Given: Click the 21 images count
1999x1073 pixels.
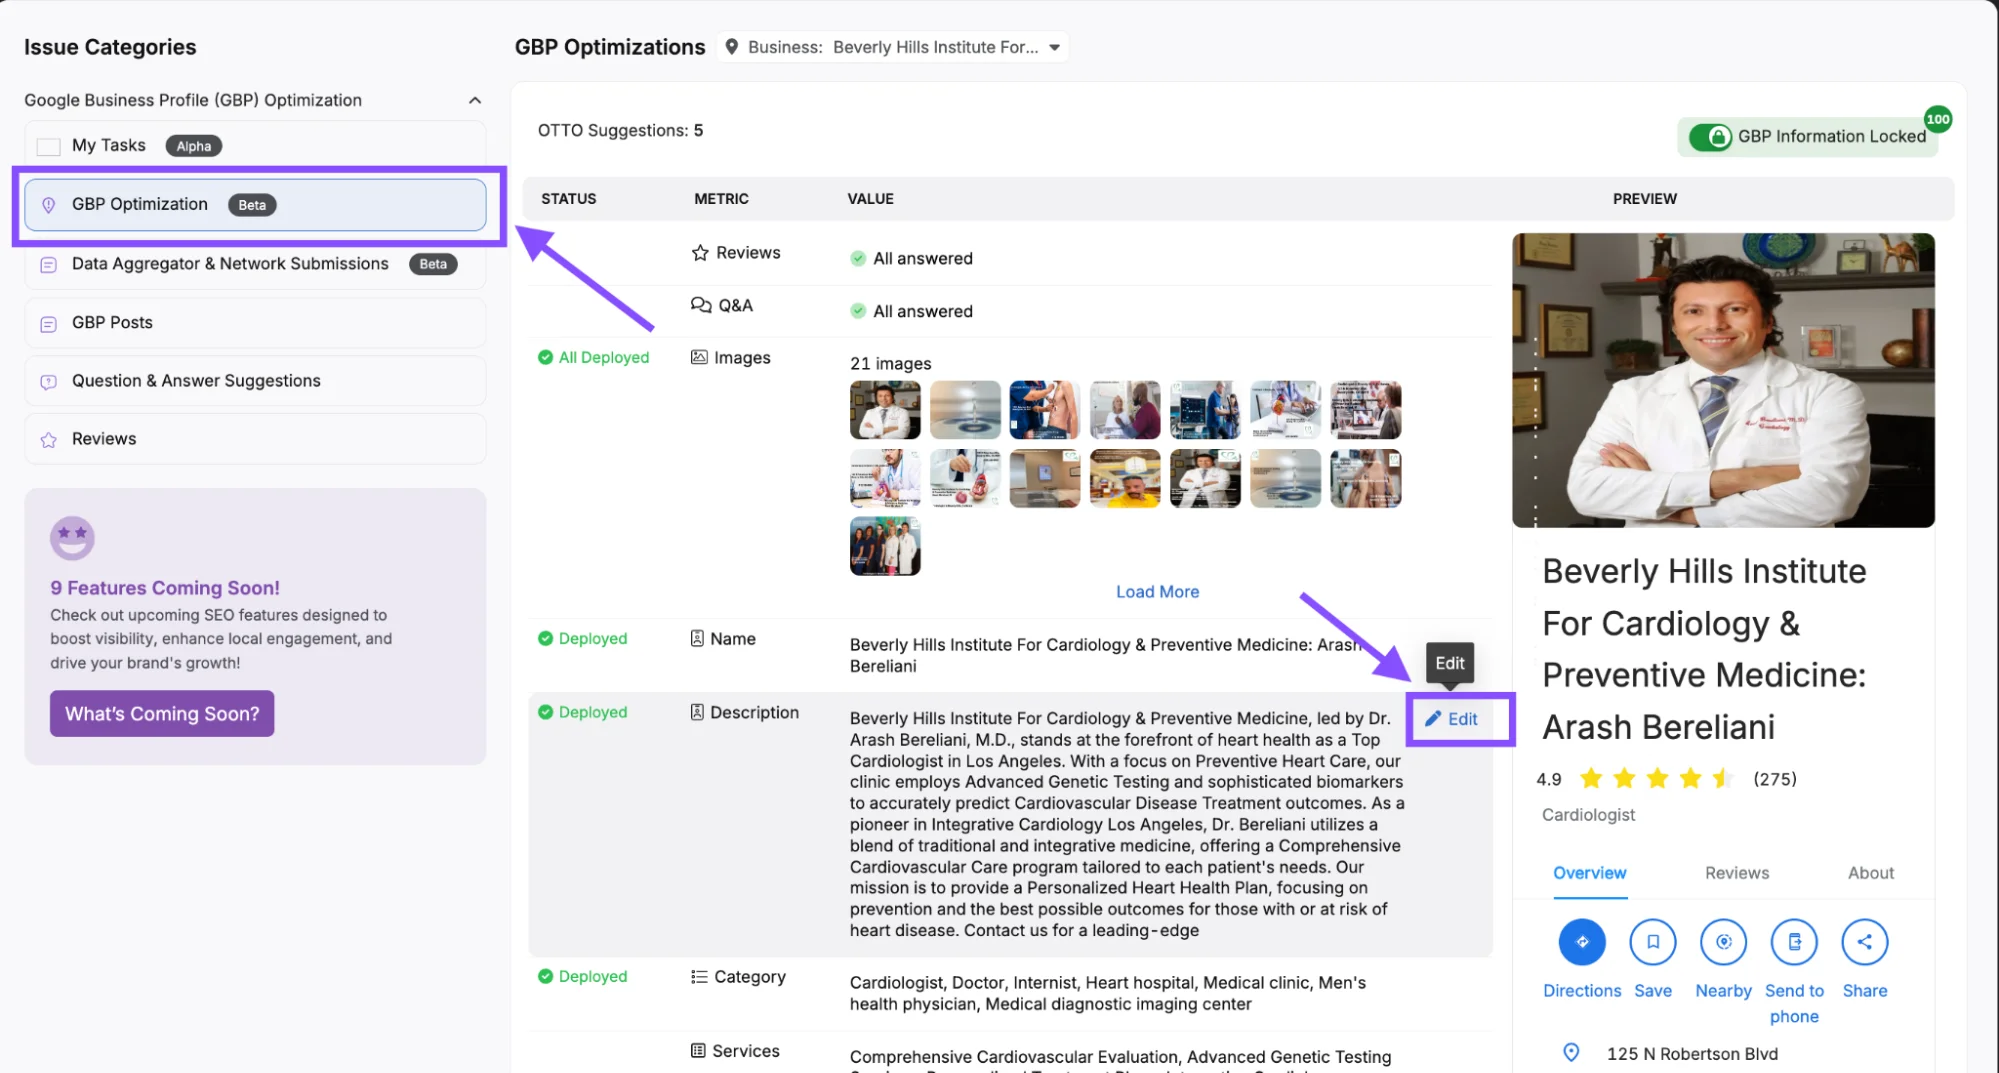Looking at the screenshot, I should pos(890,363).
